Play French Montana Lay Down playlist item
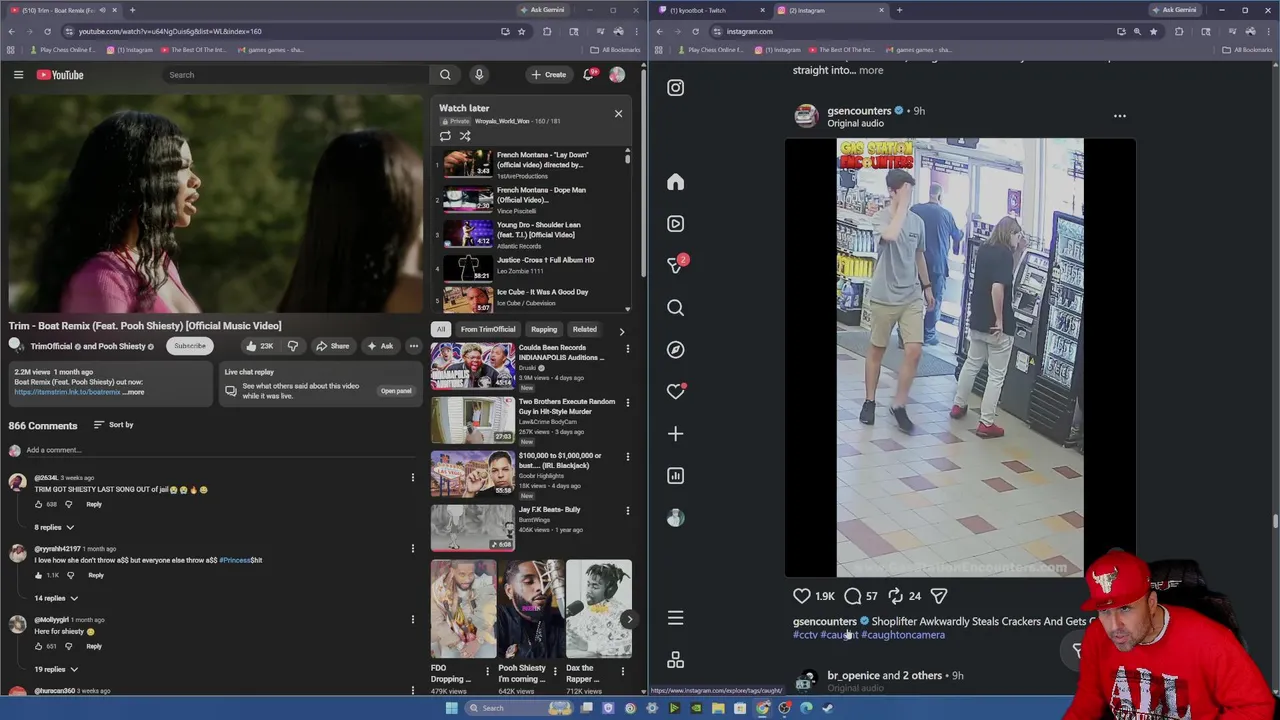Screen dimensions: 1280x720 tap(528, 163)
